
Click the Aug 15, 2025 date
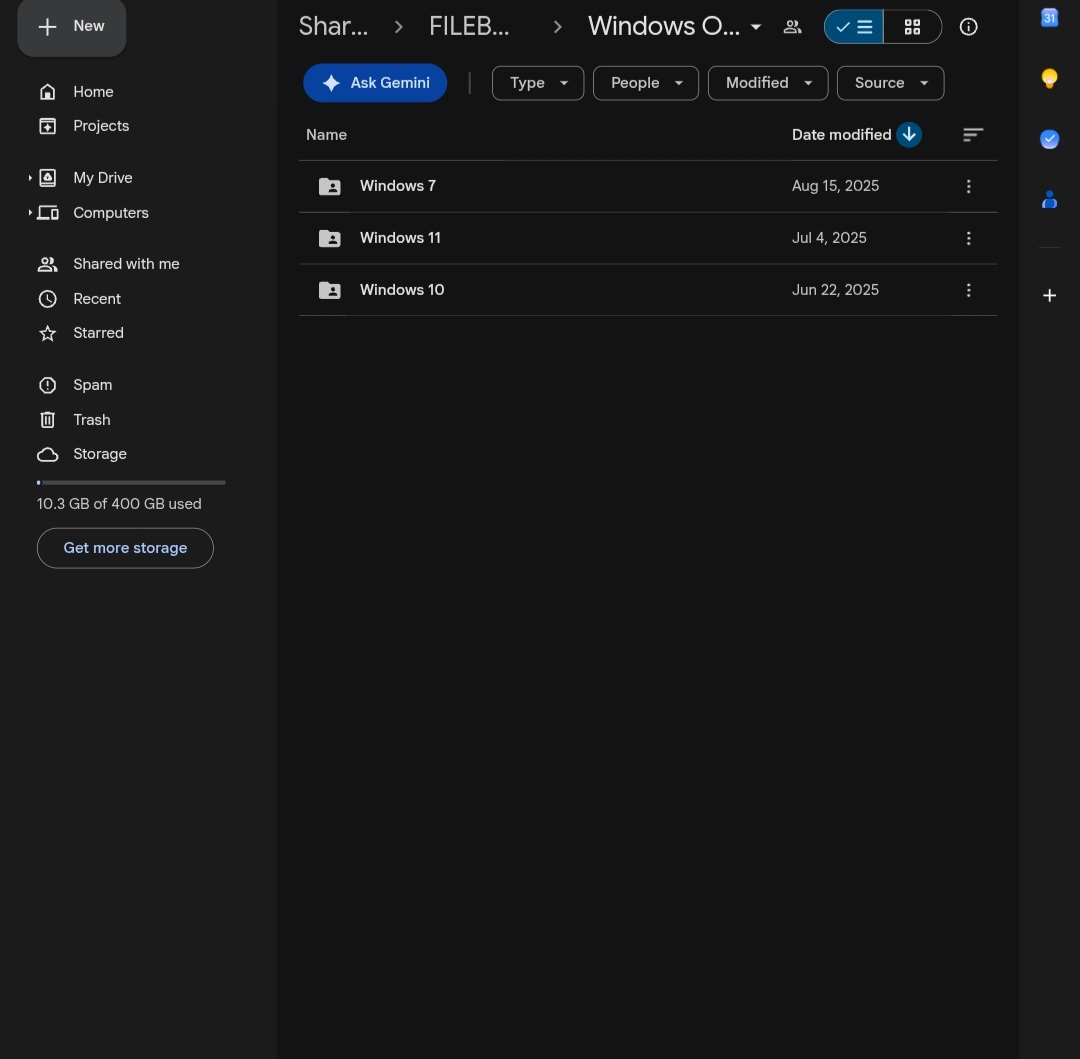835,186
